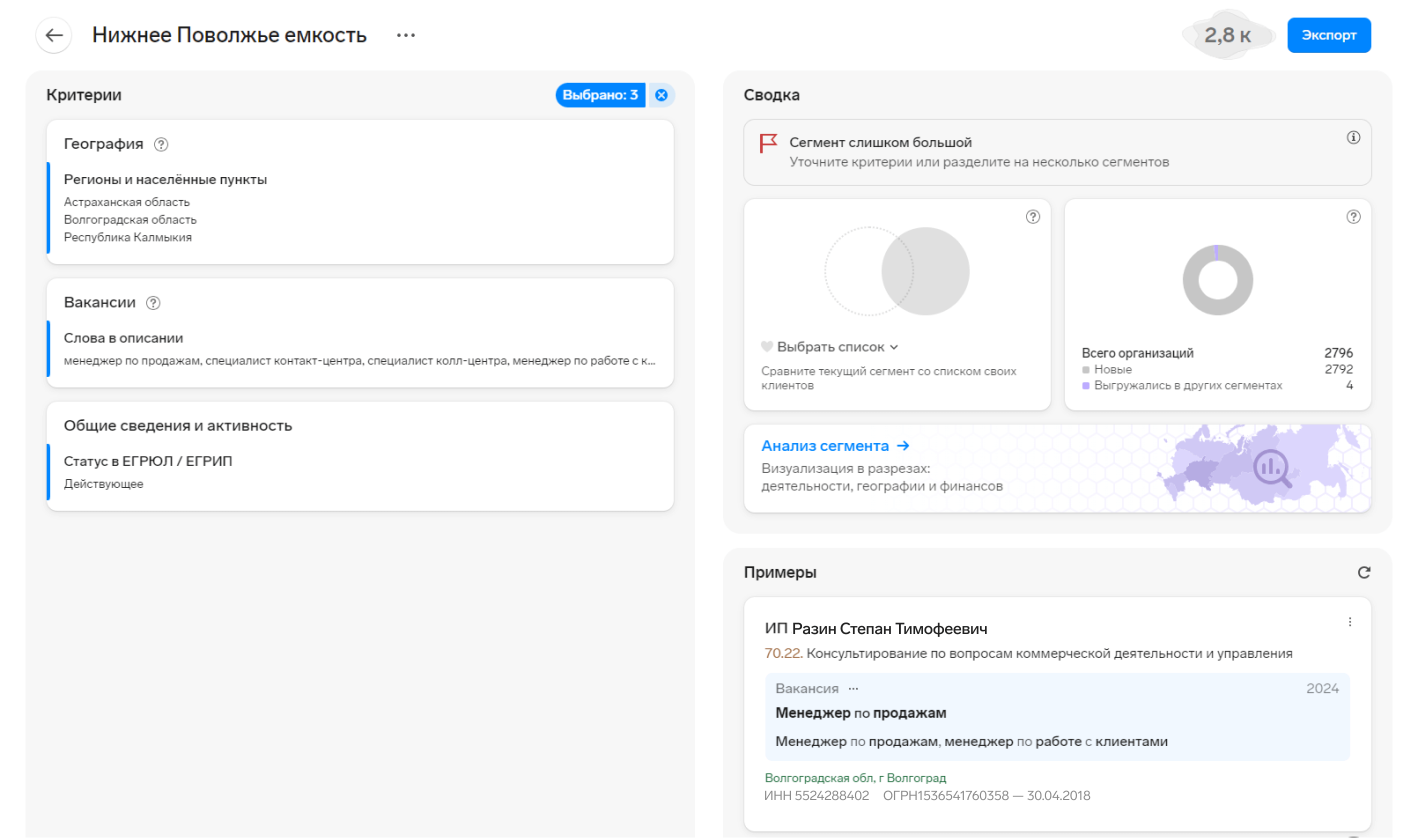Select Республика Калмыкия entry
1418x838 pixels.
coord(128,238)
